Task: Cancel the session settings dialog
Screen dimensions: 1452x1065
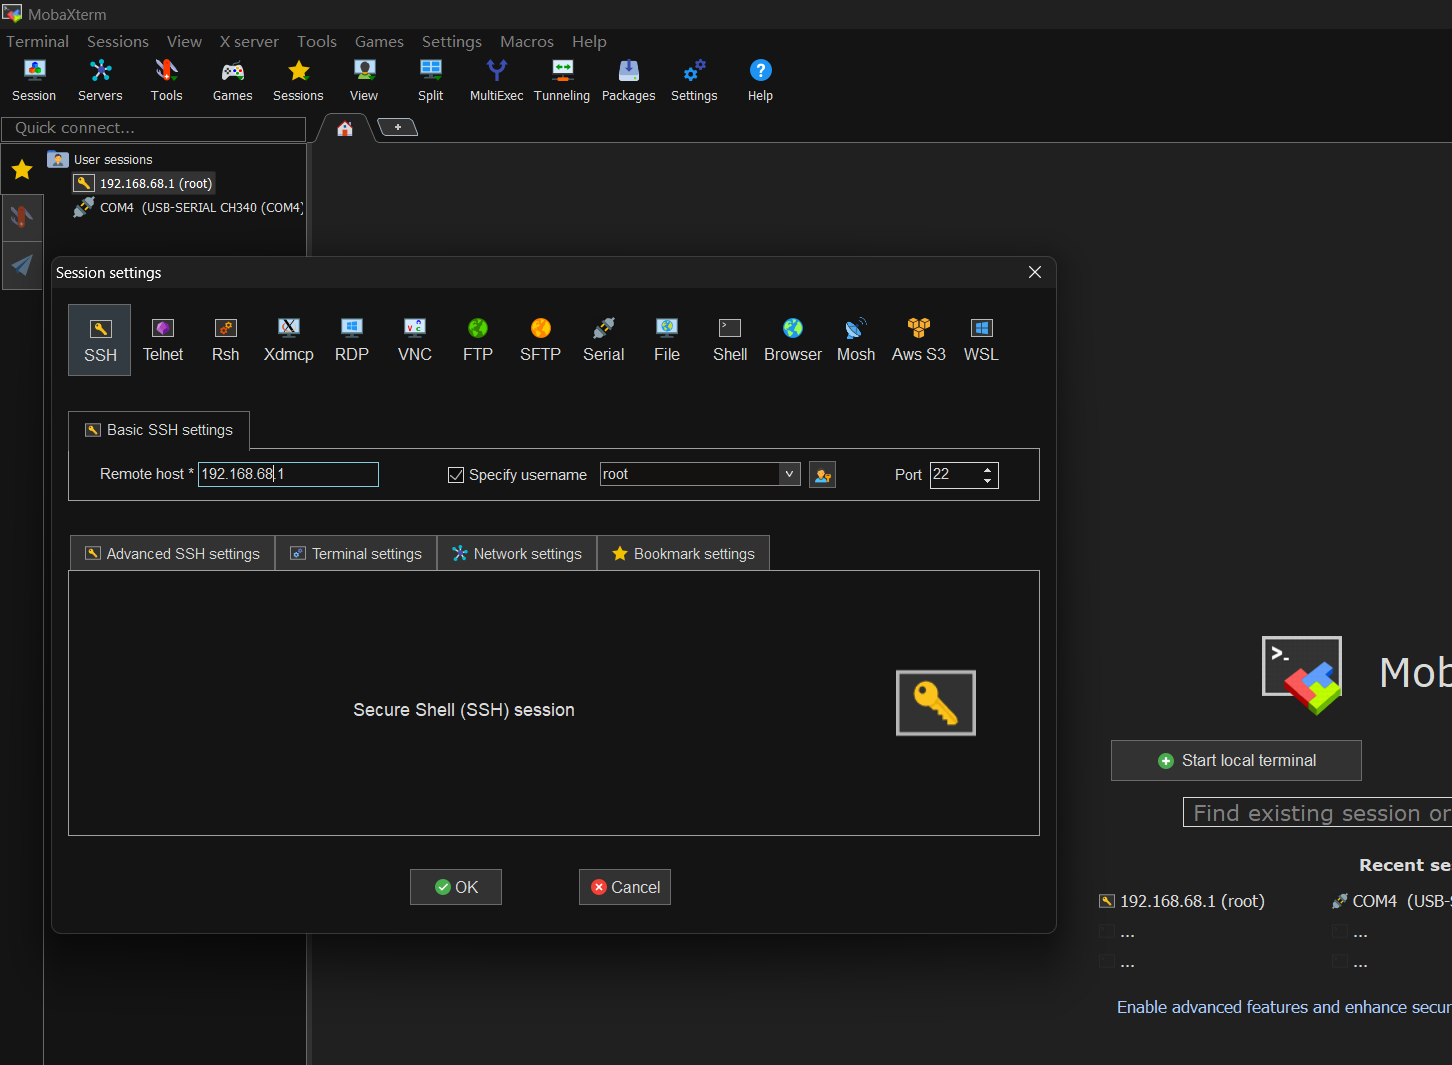Action: click(x=625, y=887)
